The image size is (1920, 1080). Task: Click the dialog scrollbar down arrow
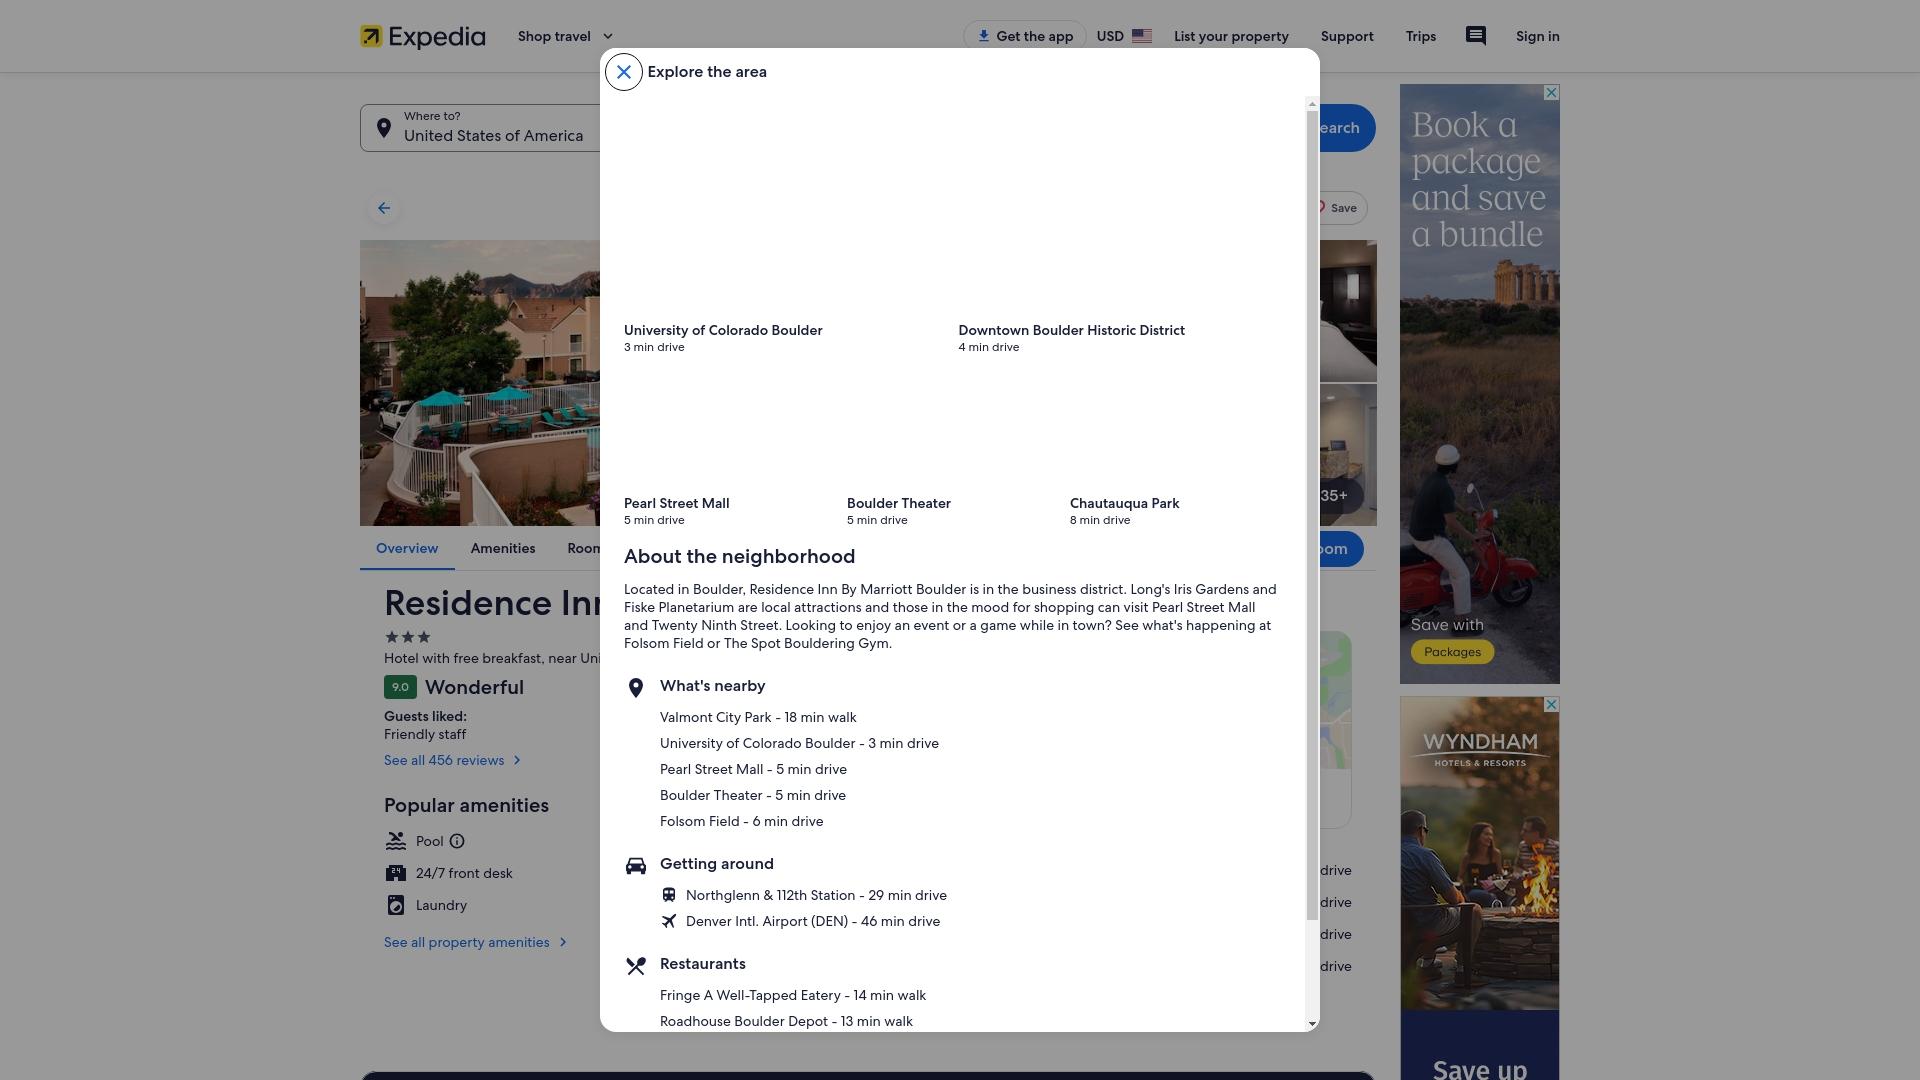(1312, 1024)
